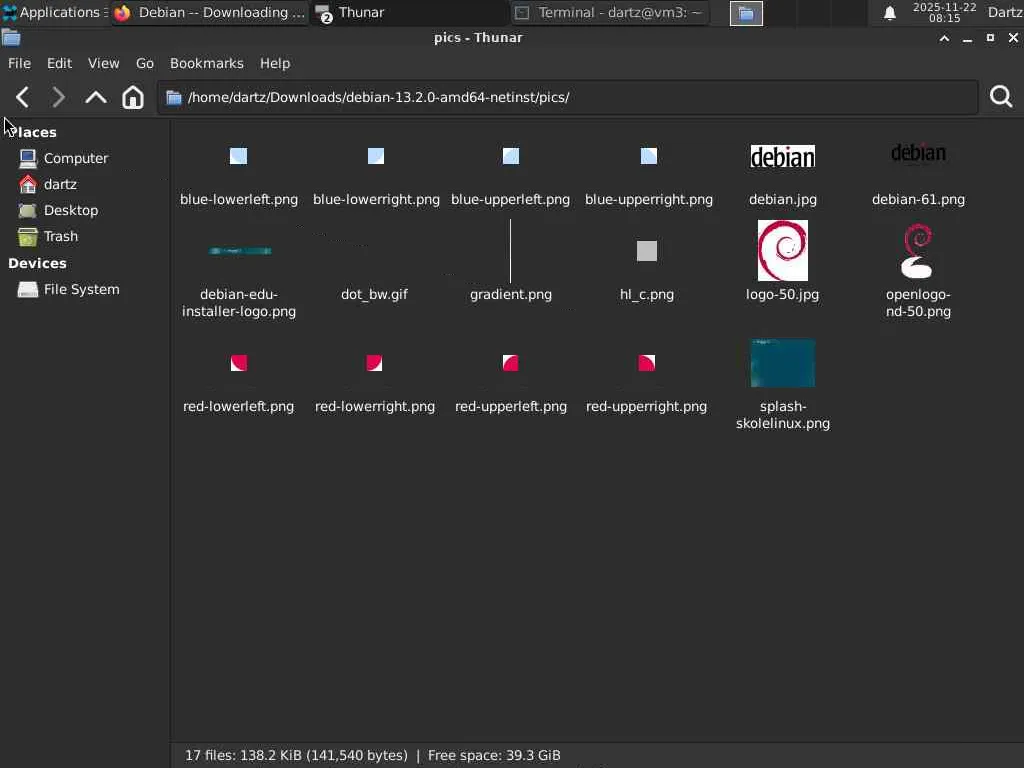Open the search magnifier icon

[x=1000, y=97]
